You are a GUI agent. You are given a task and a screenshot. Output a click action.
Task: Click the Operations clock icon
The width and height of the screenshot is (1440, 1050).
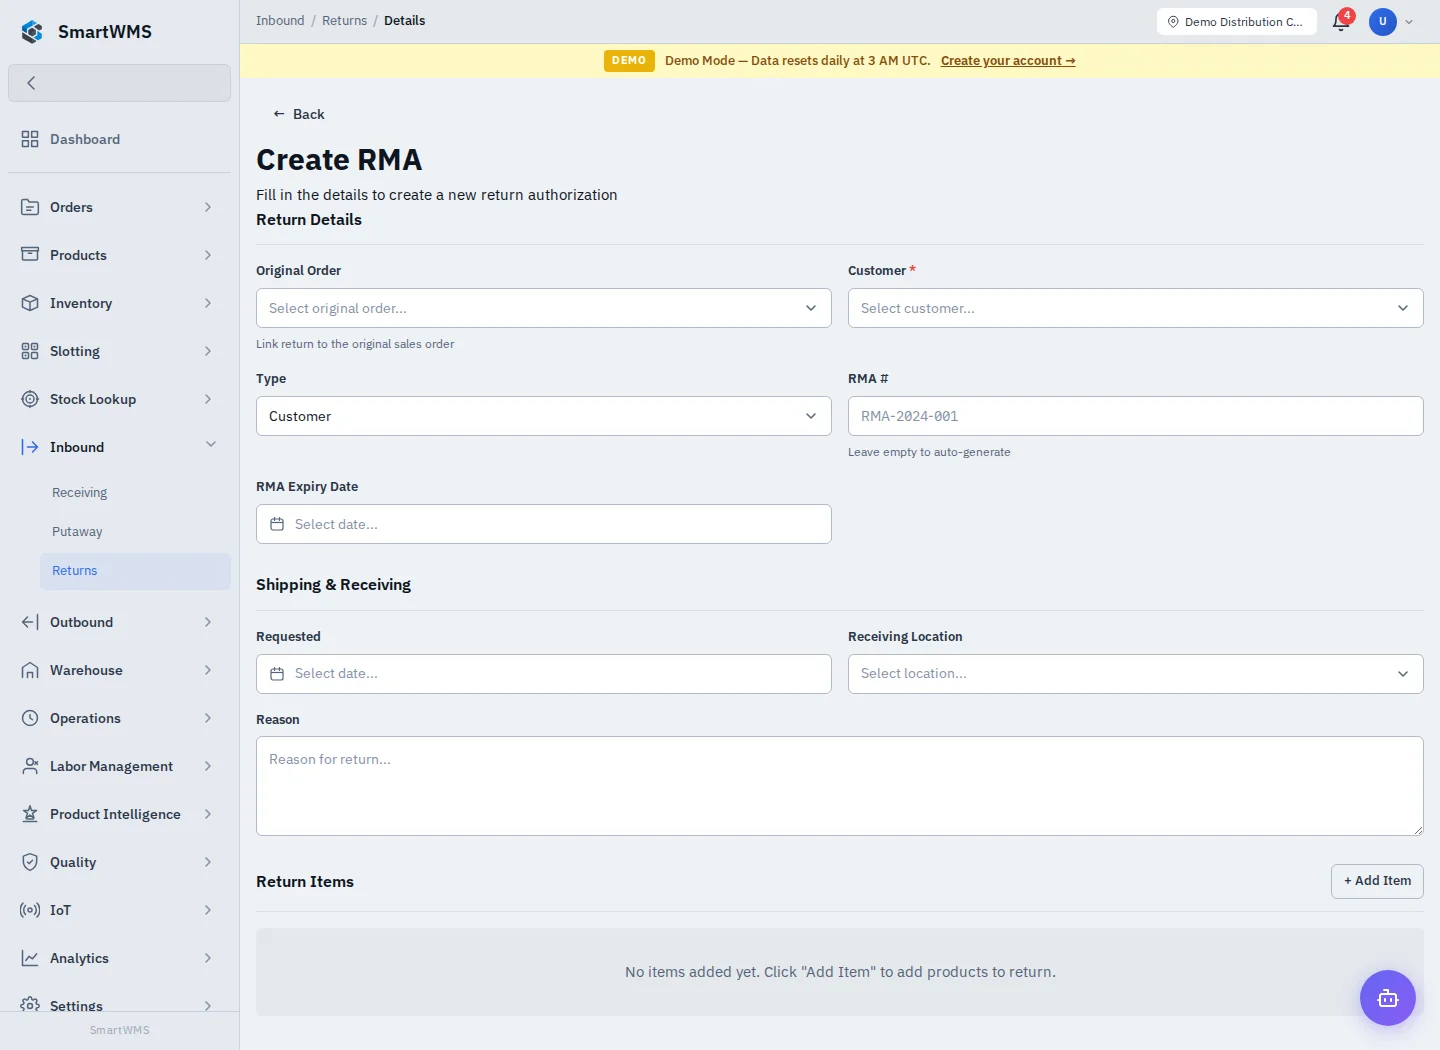point(30,718)
